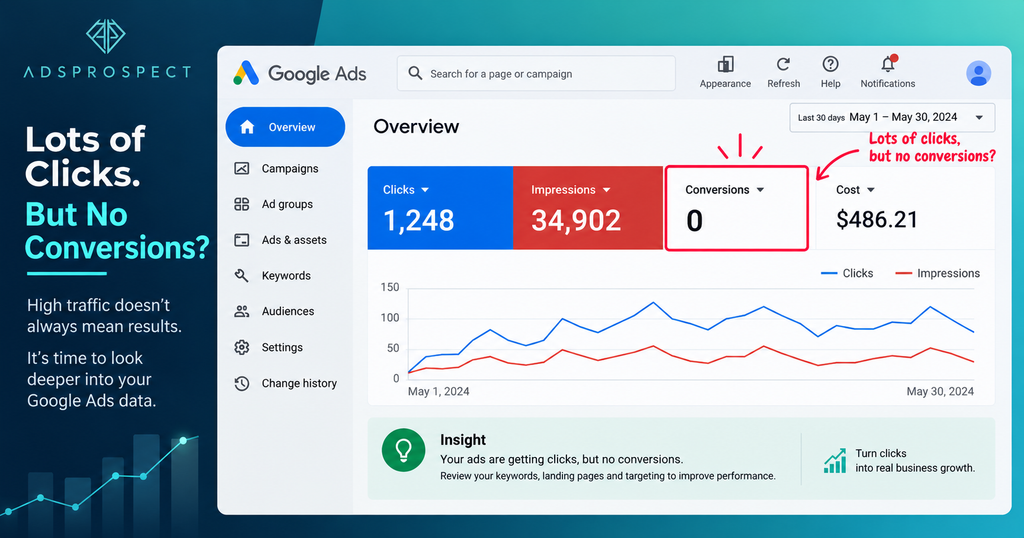Screen dimensions: 1024x538
Task: Click the Ad groups grid icon
Action: click(242, 204)
